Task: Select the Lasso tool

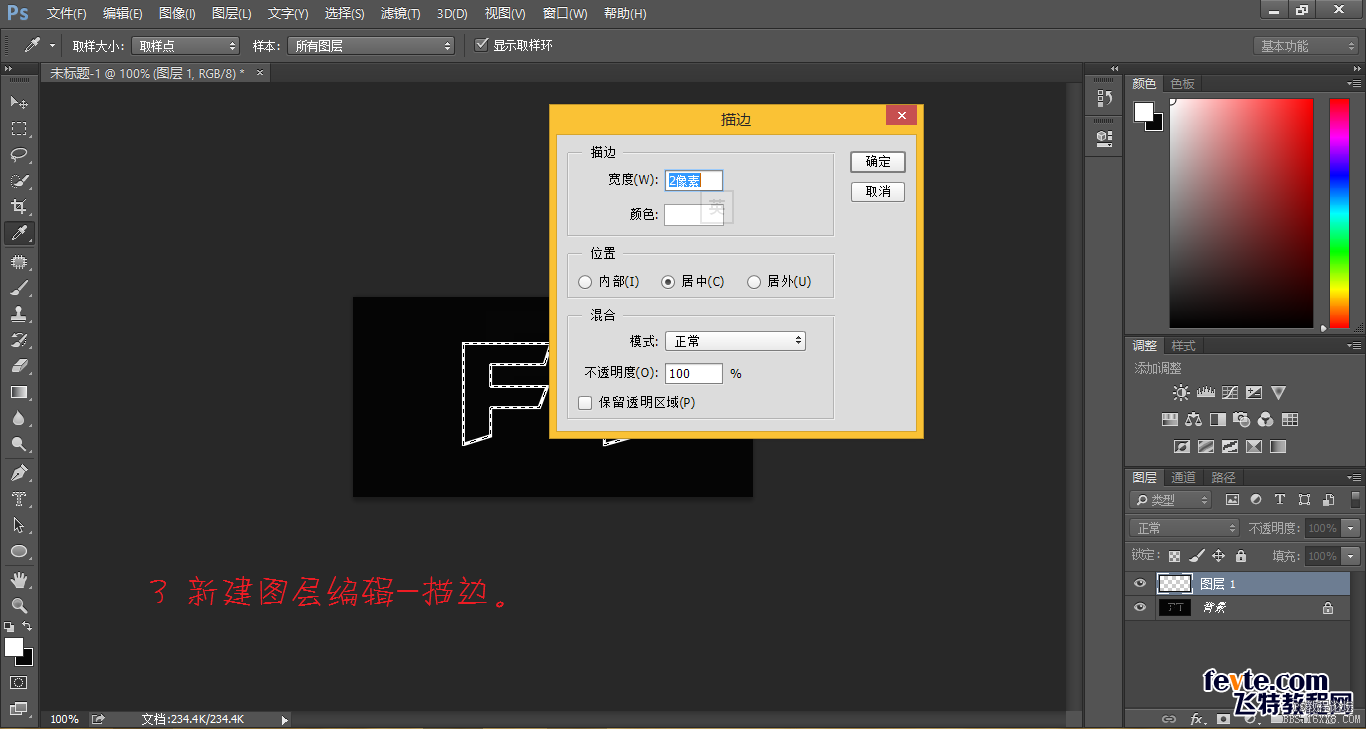Action: coord(18,155)
